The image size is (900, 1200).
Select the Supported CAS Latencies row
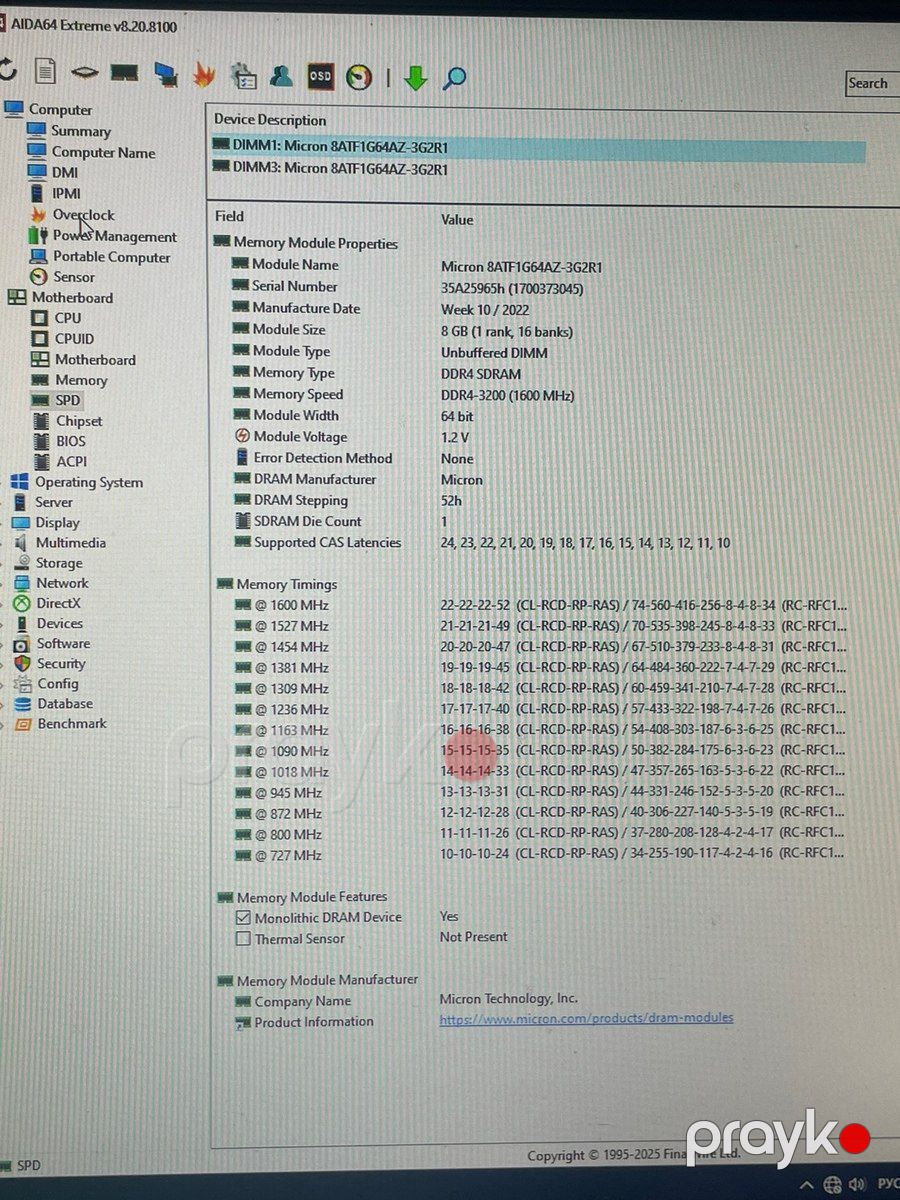click(x=481, y=543)
